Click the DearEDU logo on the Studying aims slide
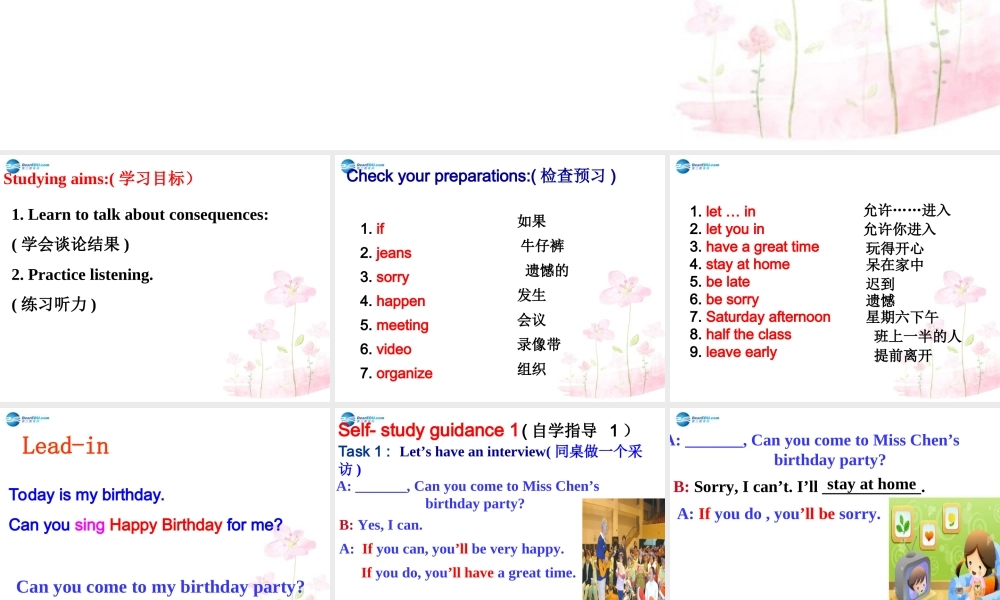Screen dimensions: 1000x600 pyautogui.click(x=18, y=166)
